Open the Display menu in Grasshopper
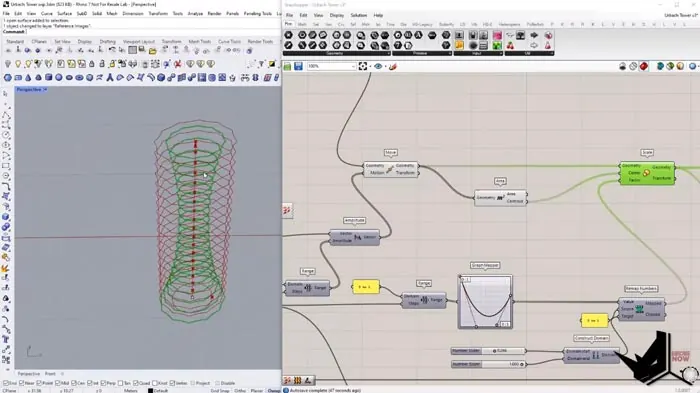 337,15
